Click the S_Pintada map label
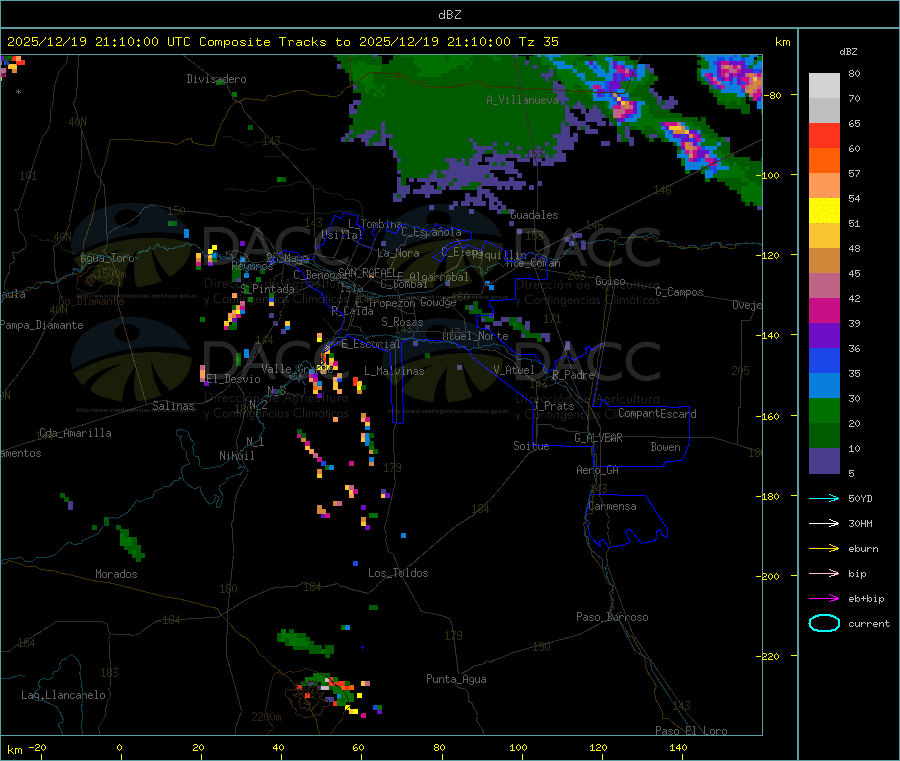The height and width of the screenshot is (761, 900). 267,289
